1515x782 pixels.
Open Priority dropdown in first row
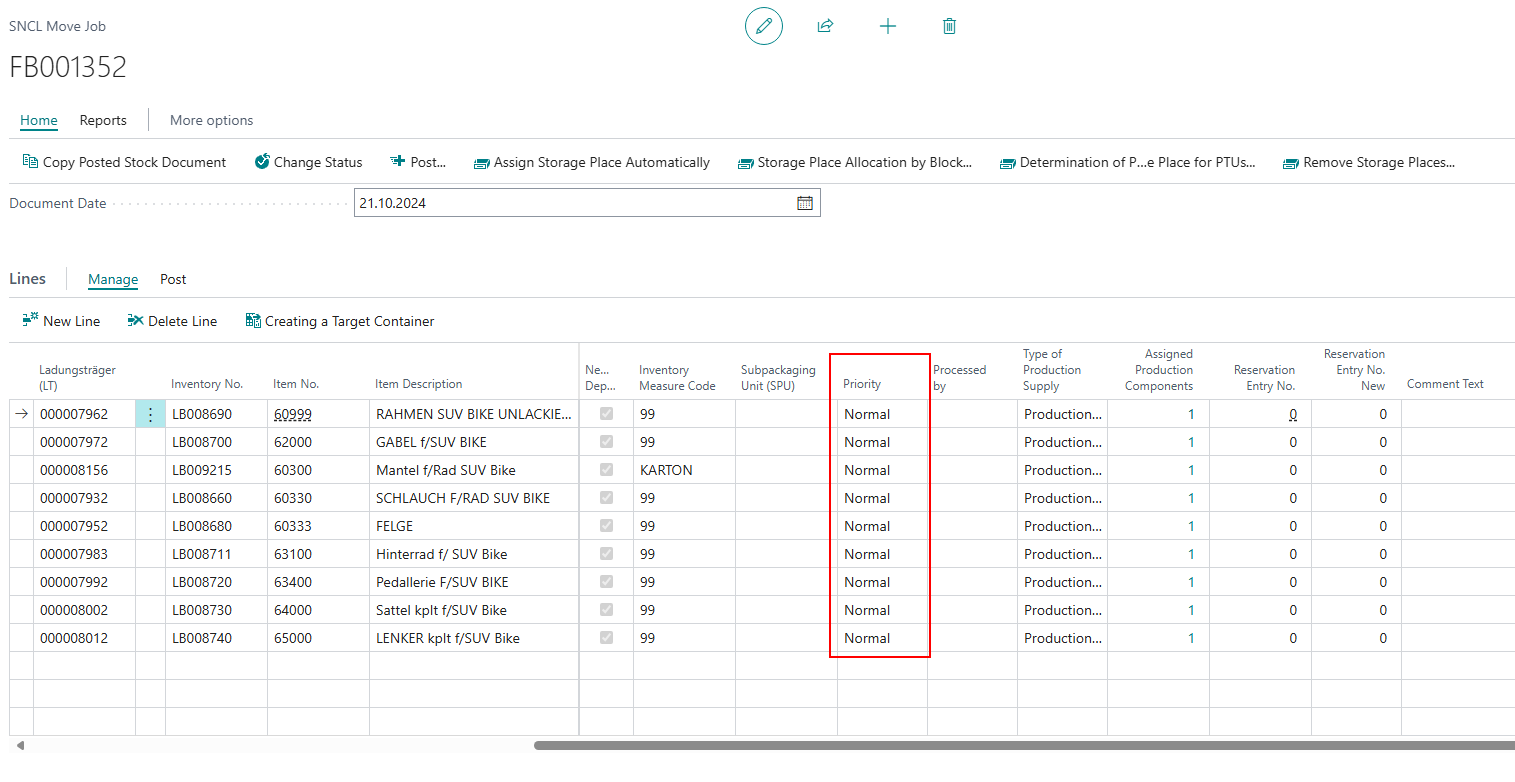[880, 414]
